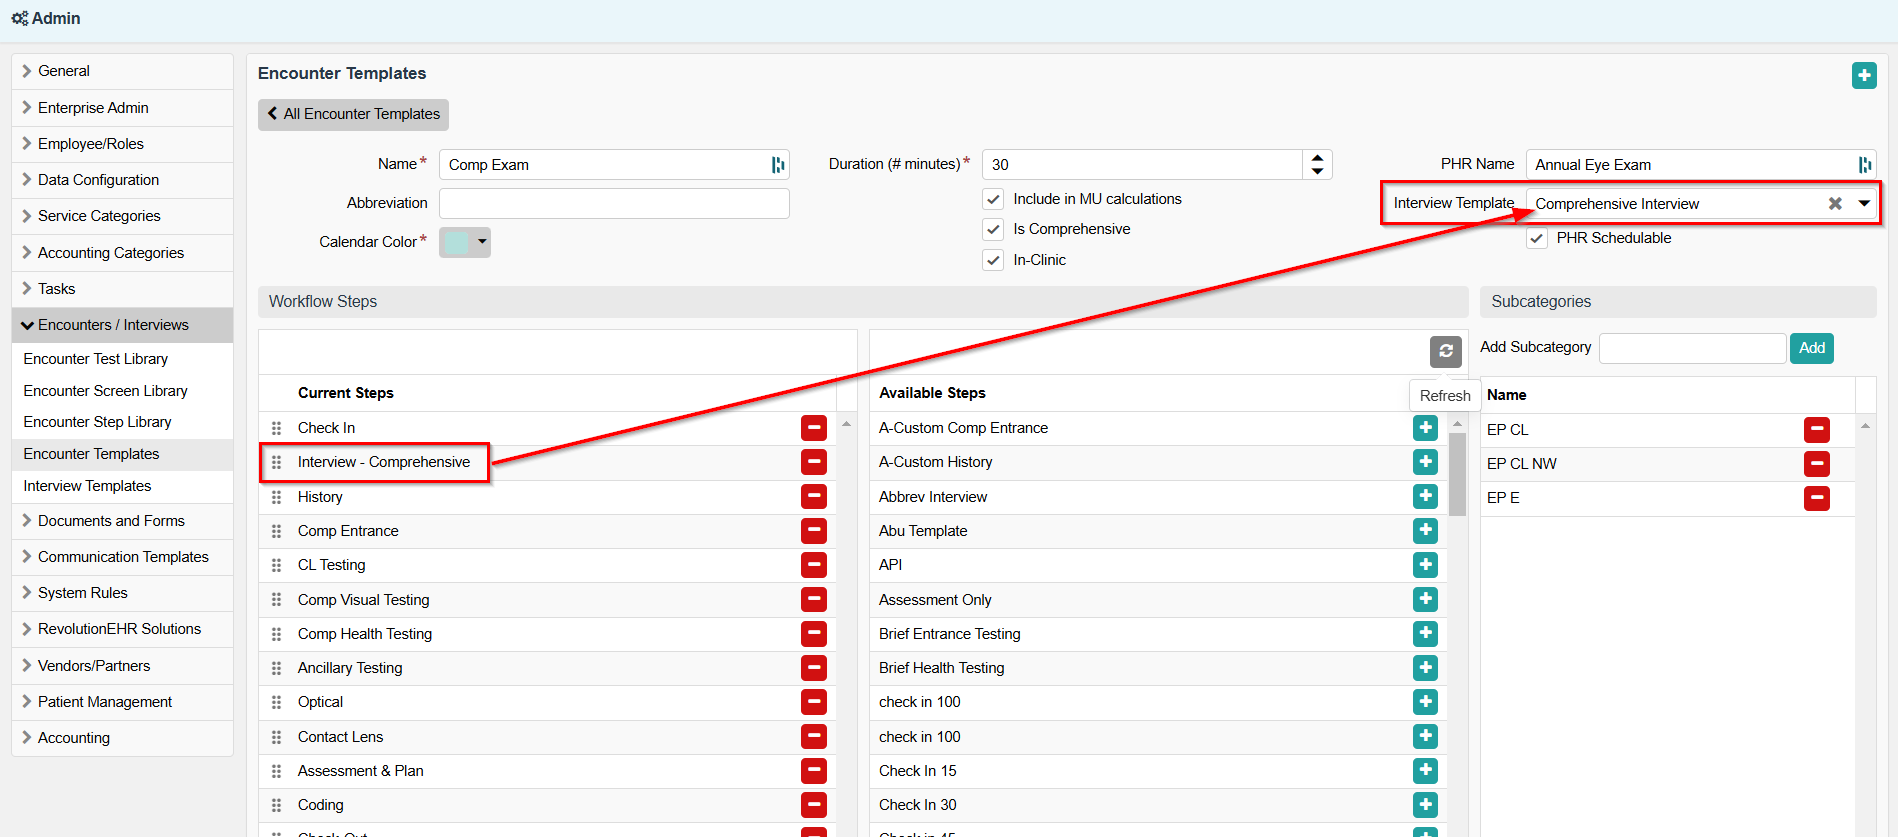This screenshot has width=1898, height=837.
Task: Go back to All Encounter Templates
Action: click(353, 114)
